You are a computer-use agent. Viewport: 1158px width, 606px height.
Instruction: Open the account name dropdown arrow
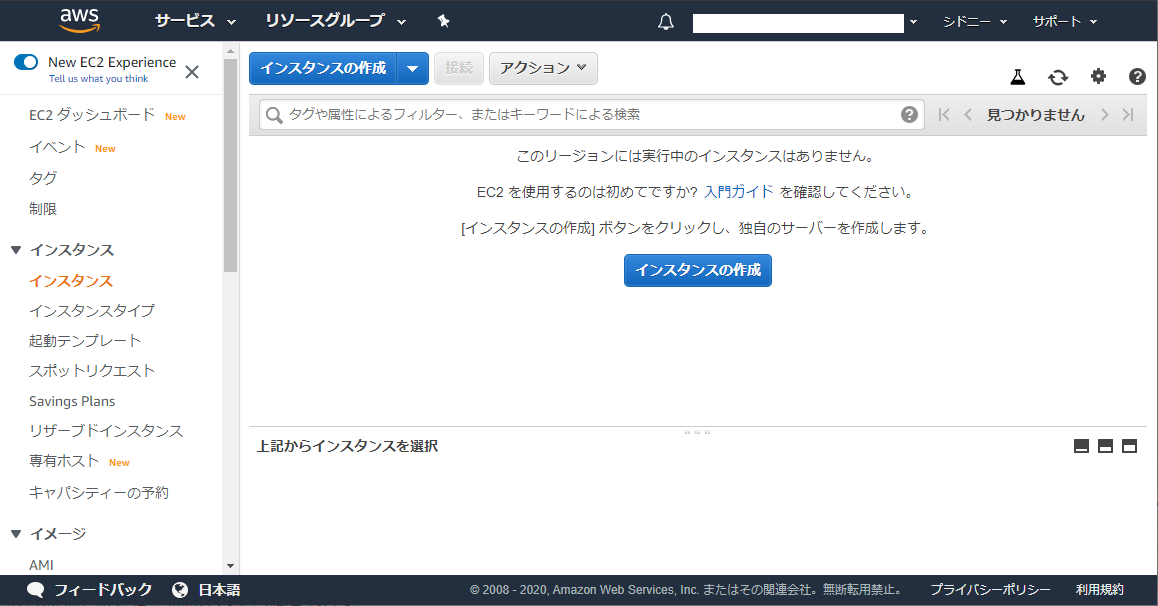coord(914,22)
